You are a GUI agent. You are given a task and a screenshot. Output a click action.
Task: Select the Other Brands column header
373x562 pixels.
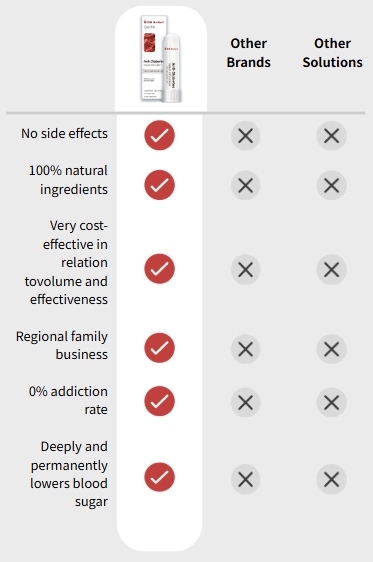point(249,53)
